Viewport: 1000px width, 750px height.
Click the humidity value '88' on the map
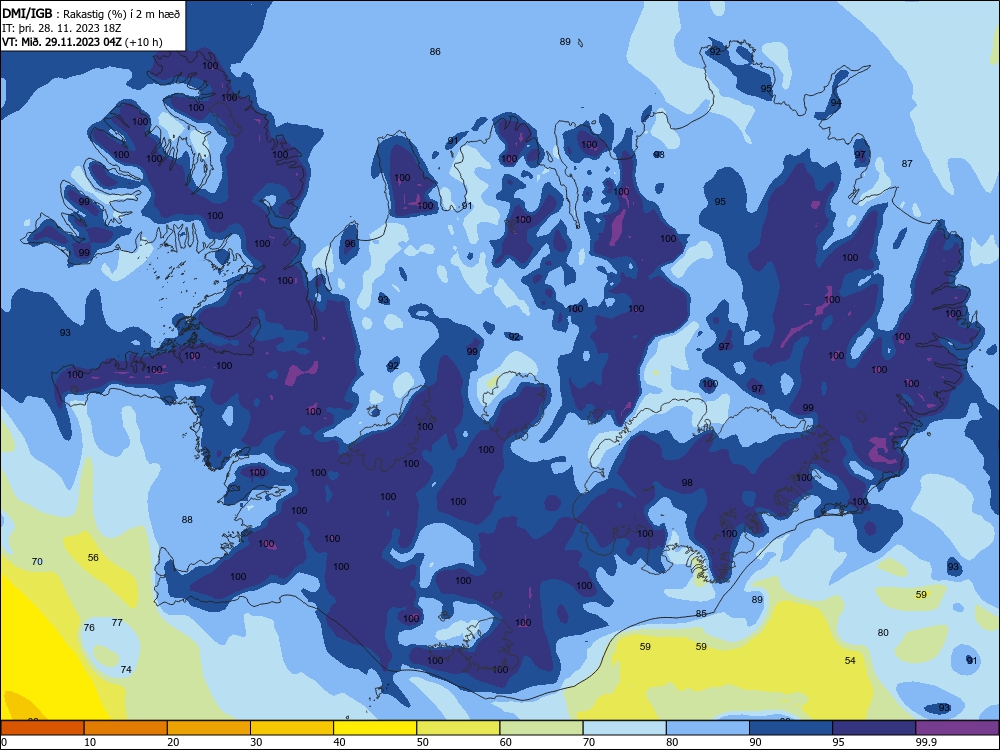[187, 520]
